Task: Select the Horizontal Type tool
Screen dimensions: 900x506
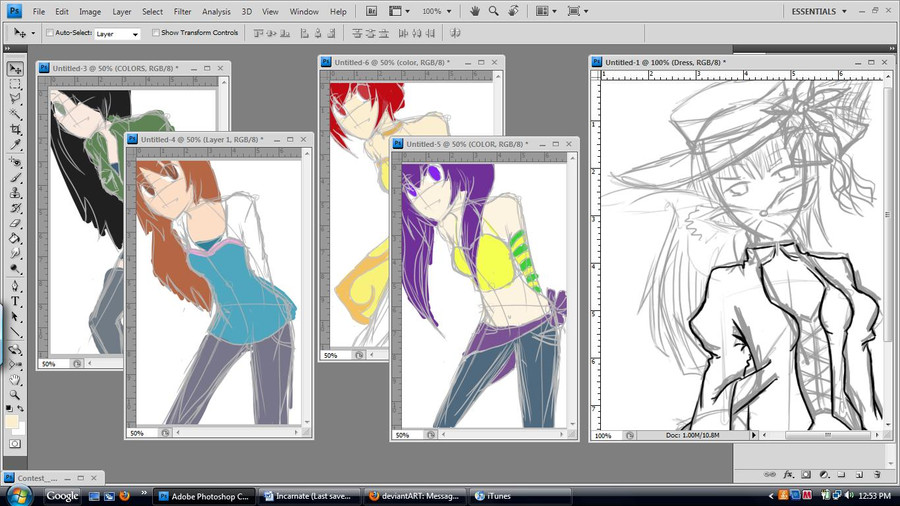Action: 15,301
